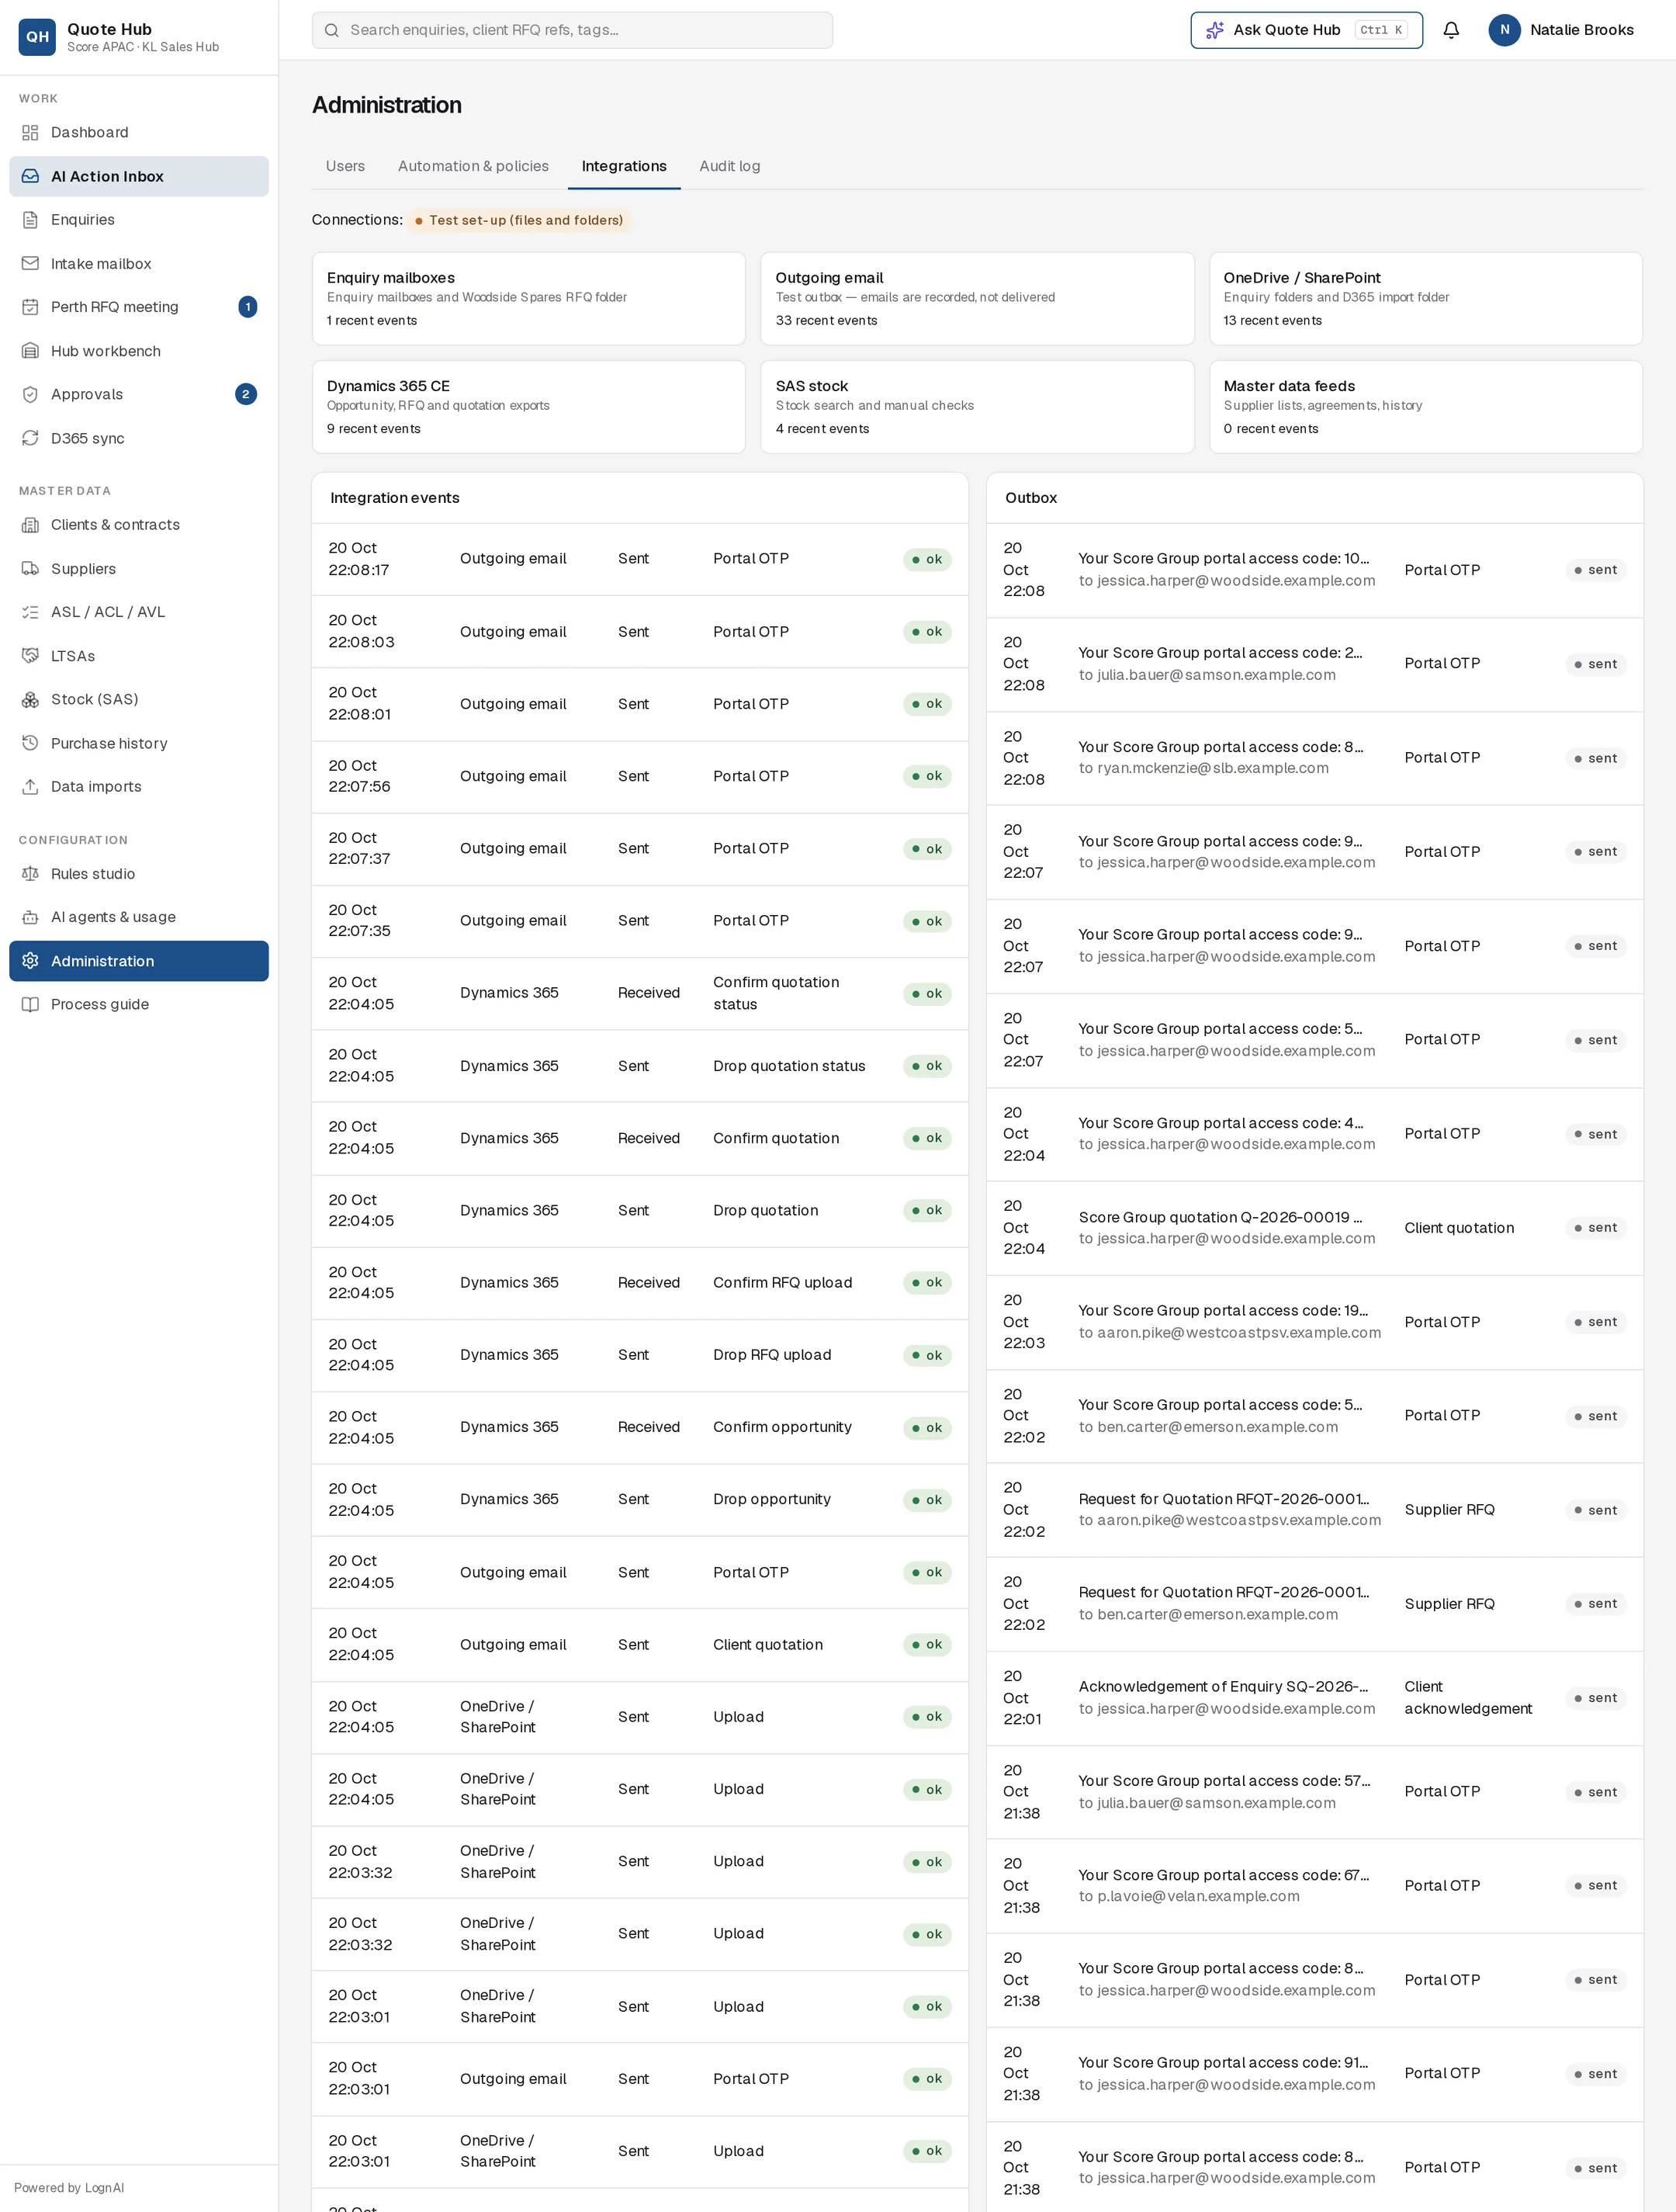Screen dimensions: 1676x2212
Task: Select the OneDrive / SharePoint connection card
Action: click(x=1425, y=299)
